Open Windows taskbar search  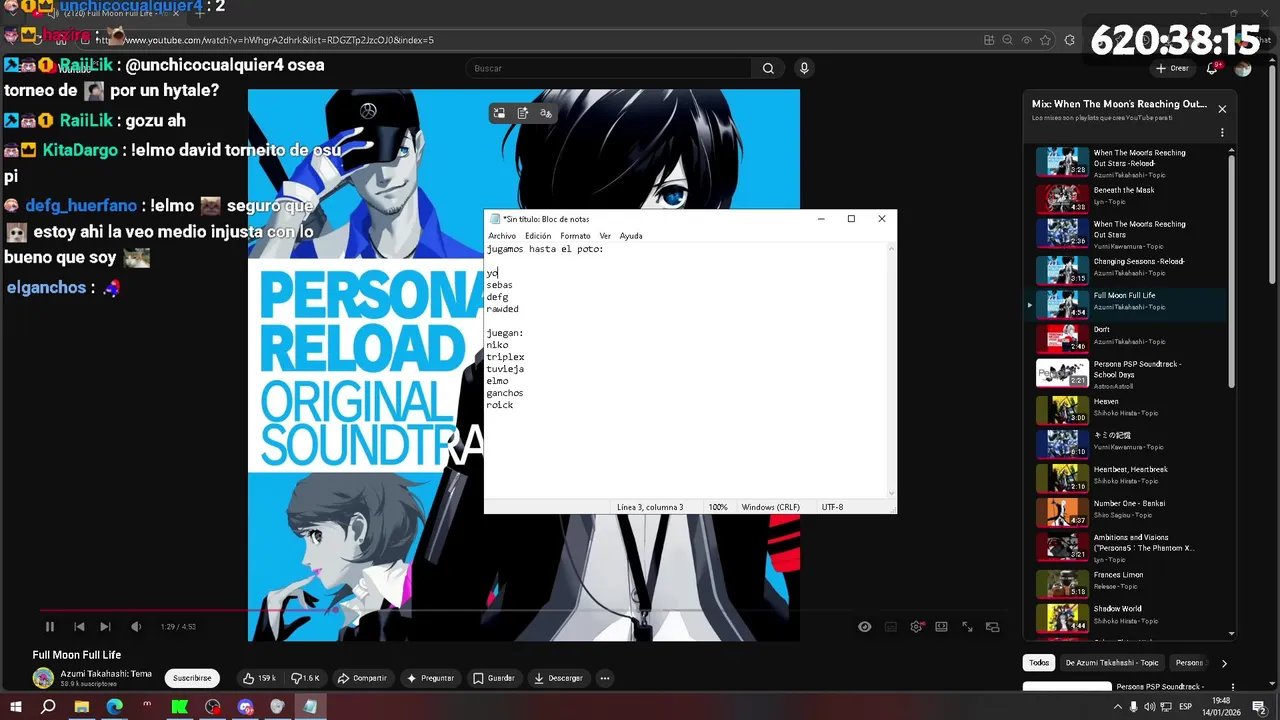tap(48, 706)
